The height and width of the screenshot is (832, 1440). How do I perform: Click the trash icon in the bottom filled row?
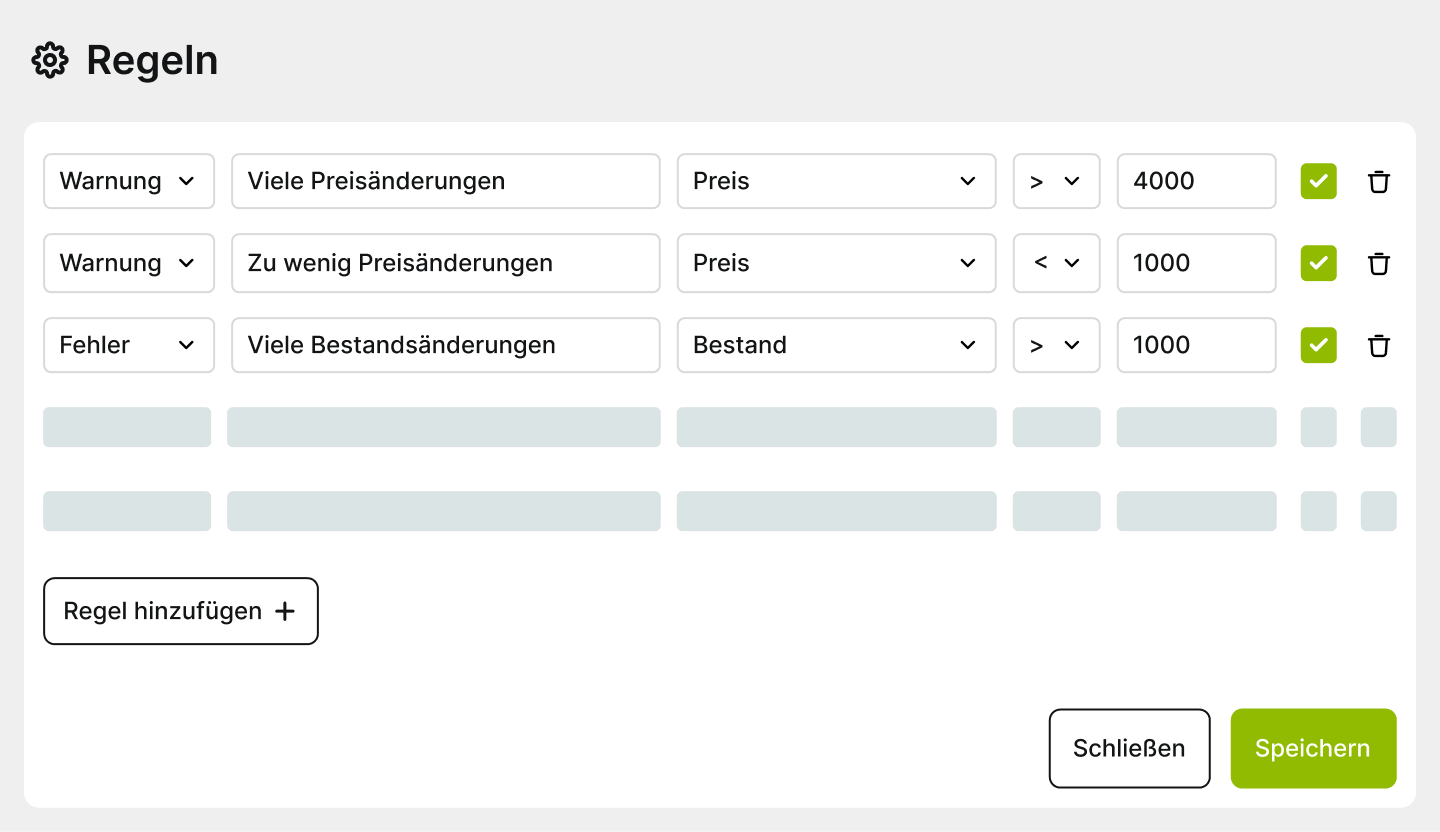click(1379, 345)
